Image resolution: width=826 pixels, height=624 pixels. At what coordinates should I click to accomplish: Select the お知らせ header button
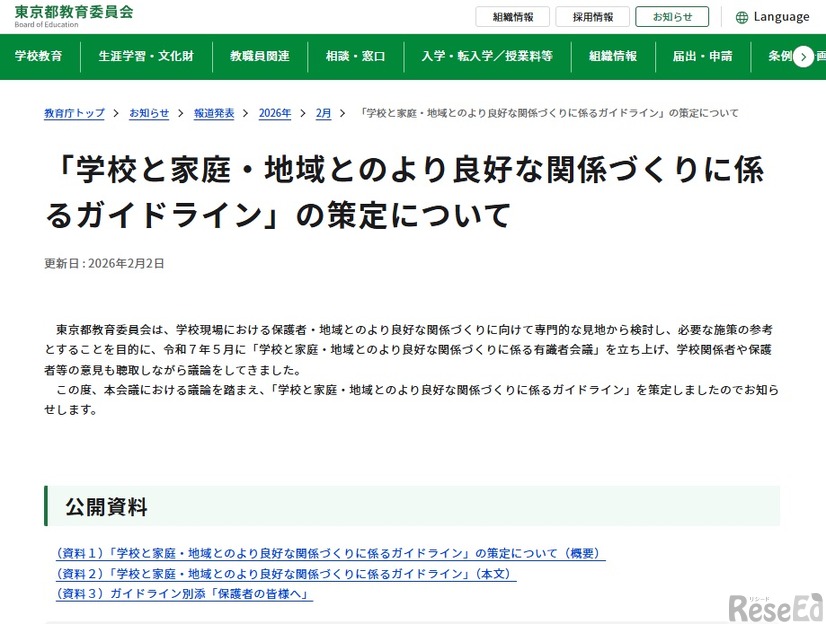pyautogui.click(x=672, y=16)
